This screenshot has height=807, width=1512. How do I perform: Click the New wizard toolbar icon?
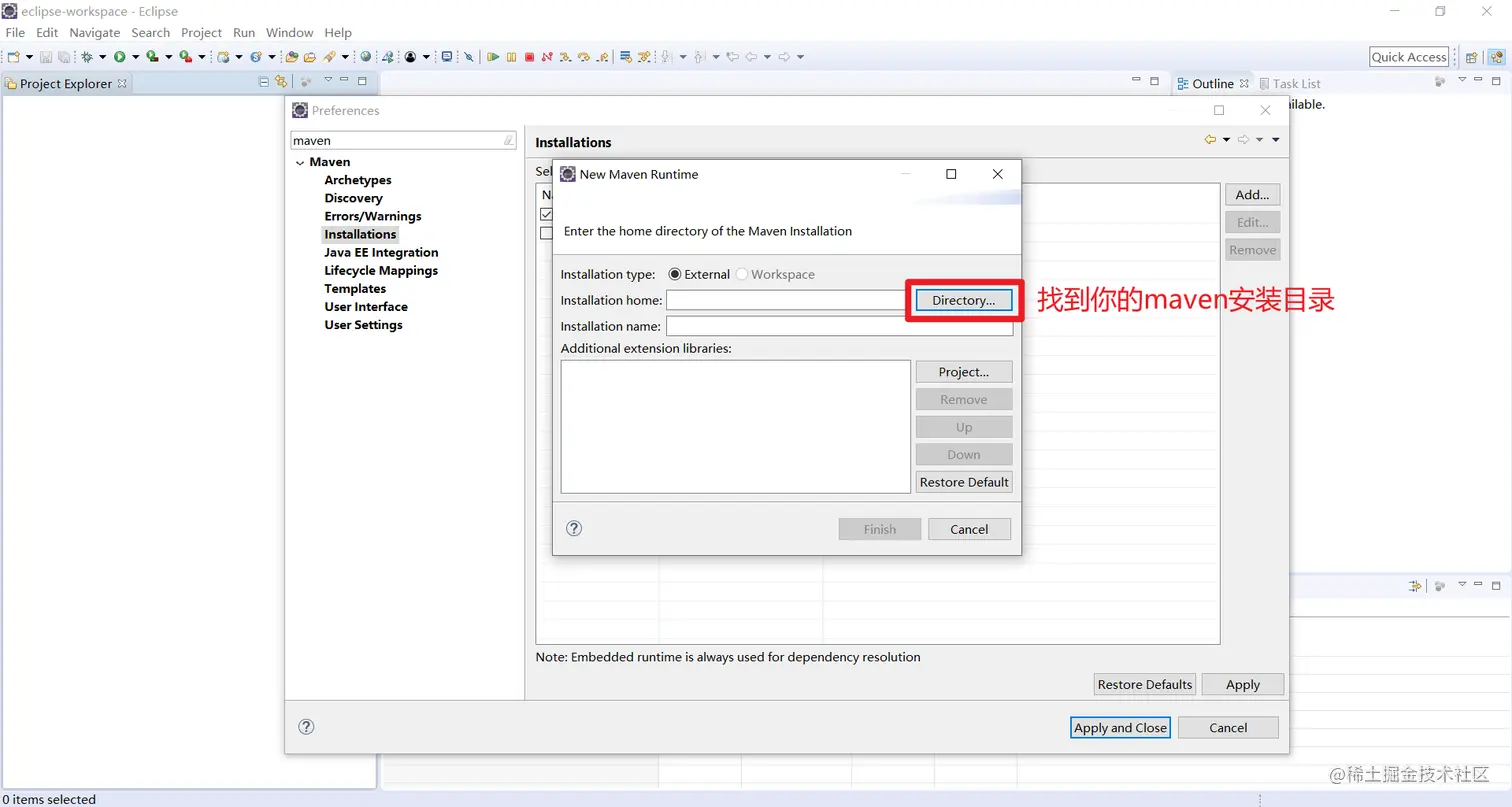pos(13,57)
